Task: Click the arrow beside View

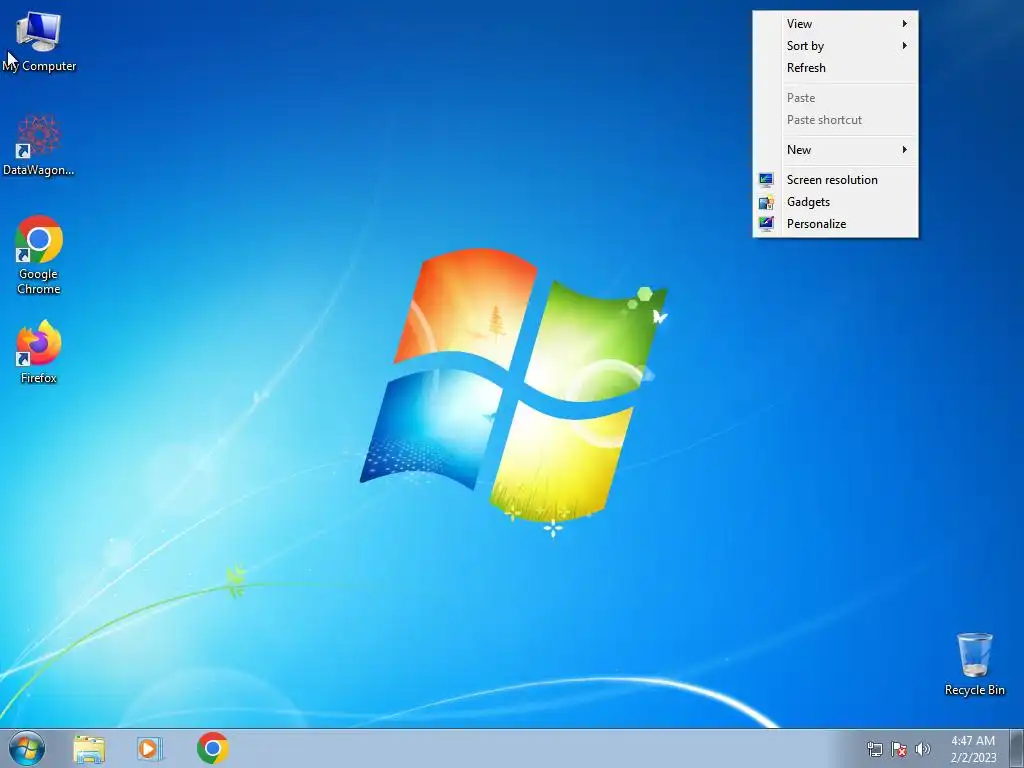Action: [904, 24]
